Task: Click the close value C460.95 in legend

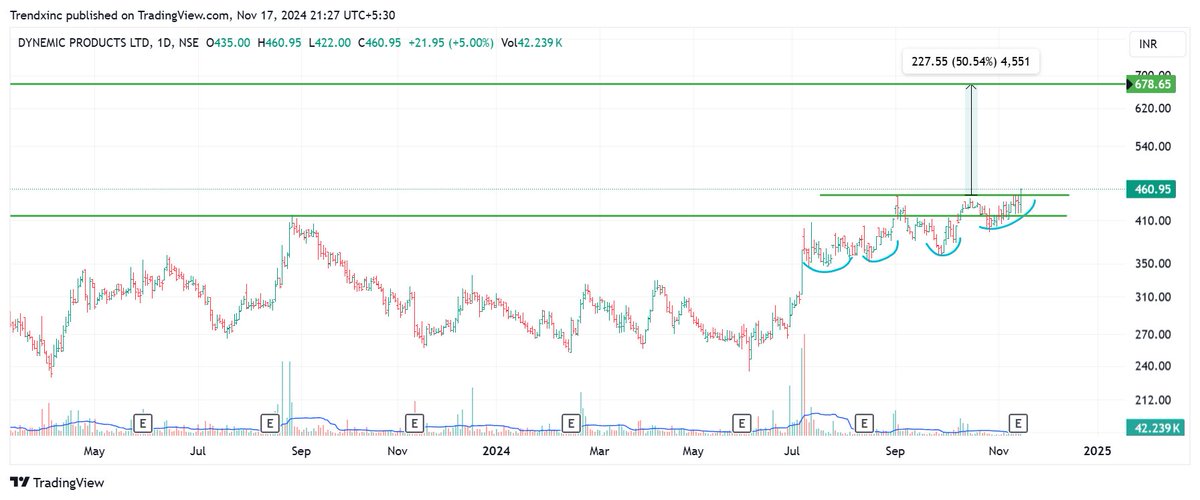Action: point(381,42)
